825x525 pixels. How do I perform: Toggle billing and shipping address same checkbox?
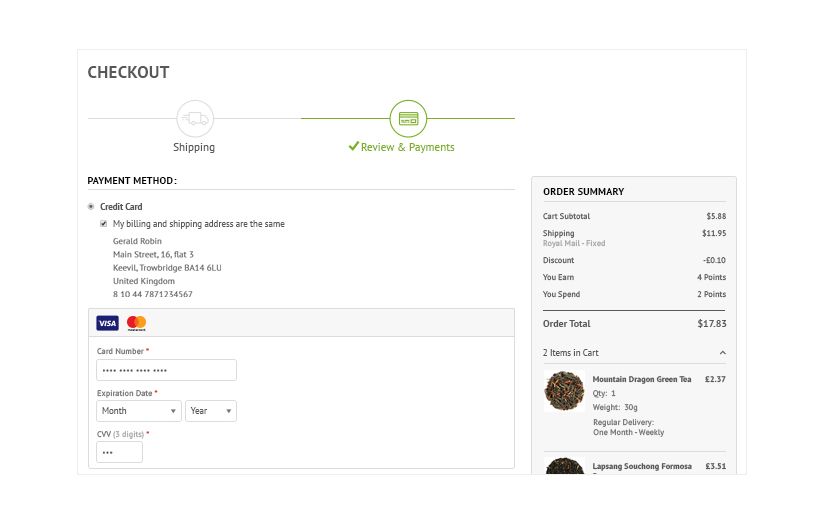[x=104, y=224]
